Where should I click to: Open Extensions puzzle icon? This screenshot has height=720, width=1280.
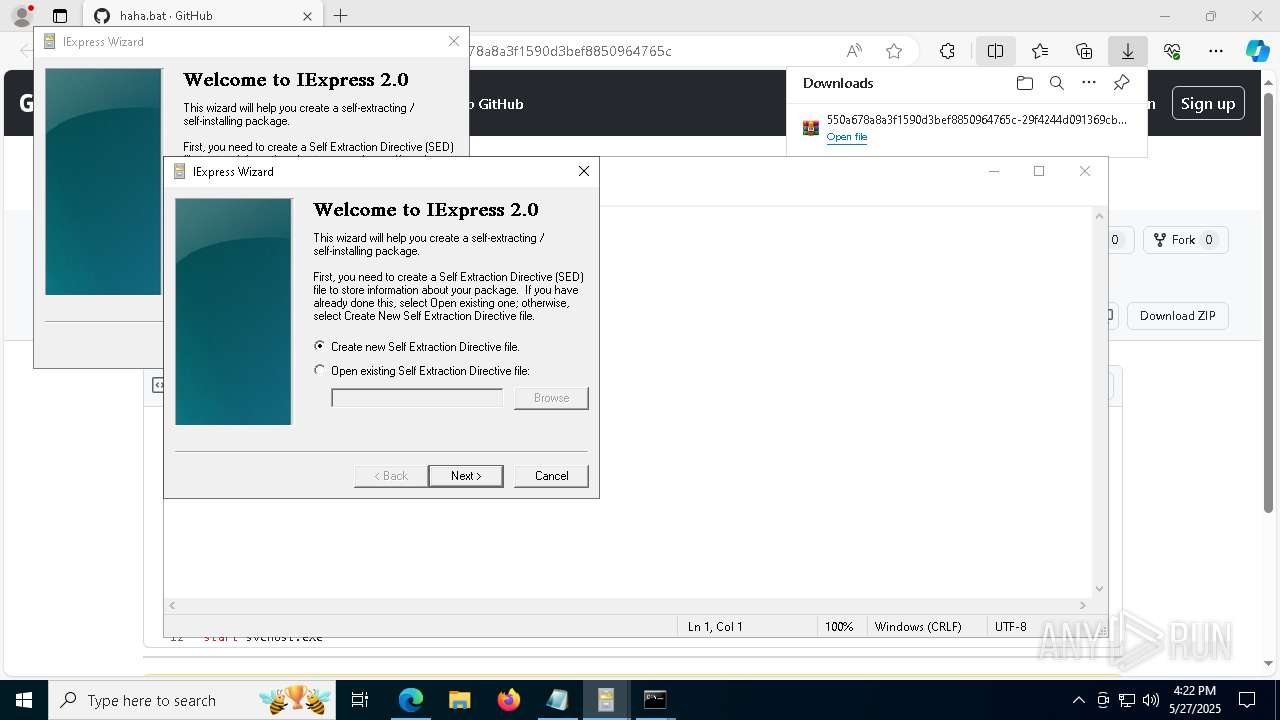[x=947, y=51]
